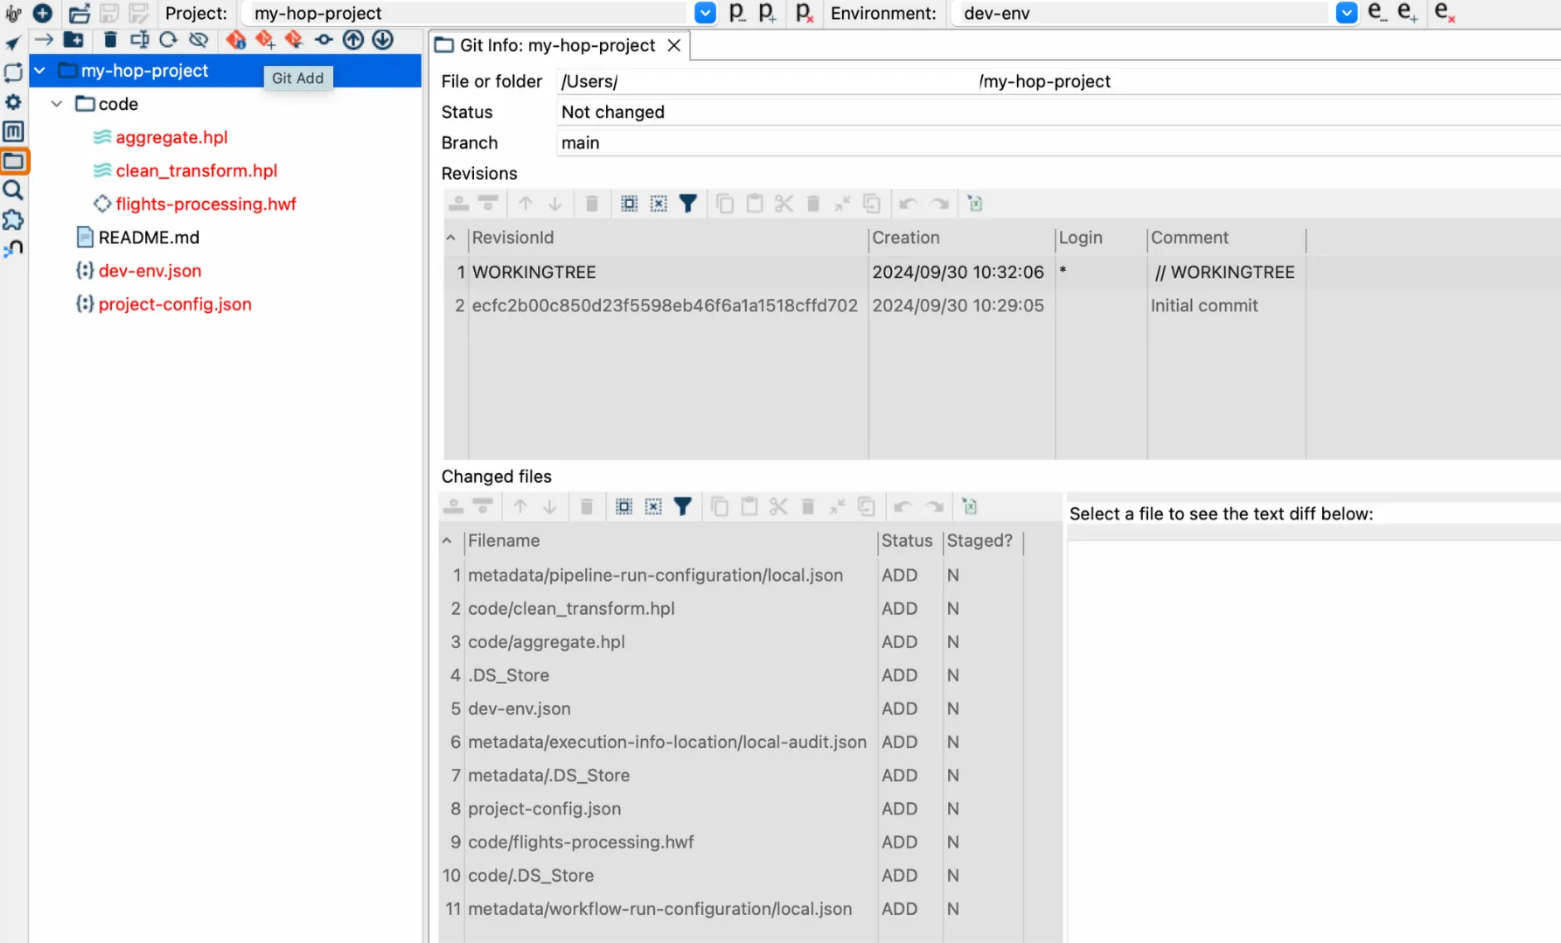Open clean_transform.hpl in the file tree
Image resolution: width=1561 pixels, height=943 pixels.
click(x=196, y=171)
